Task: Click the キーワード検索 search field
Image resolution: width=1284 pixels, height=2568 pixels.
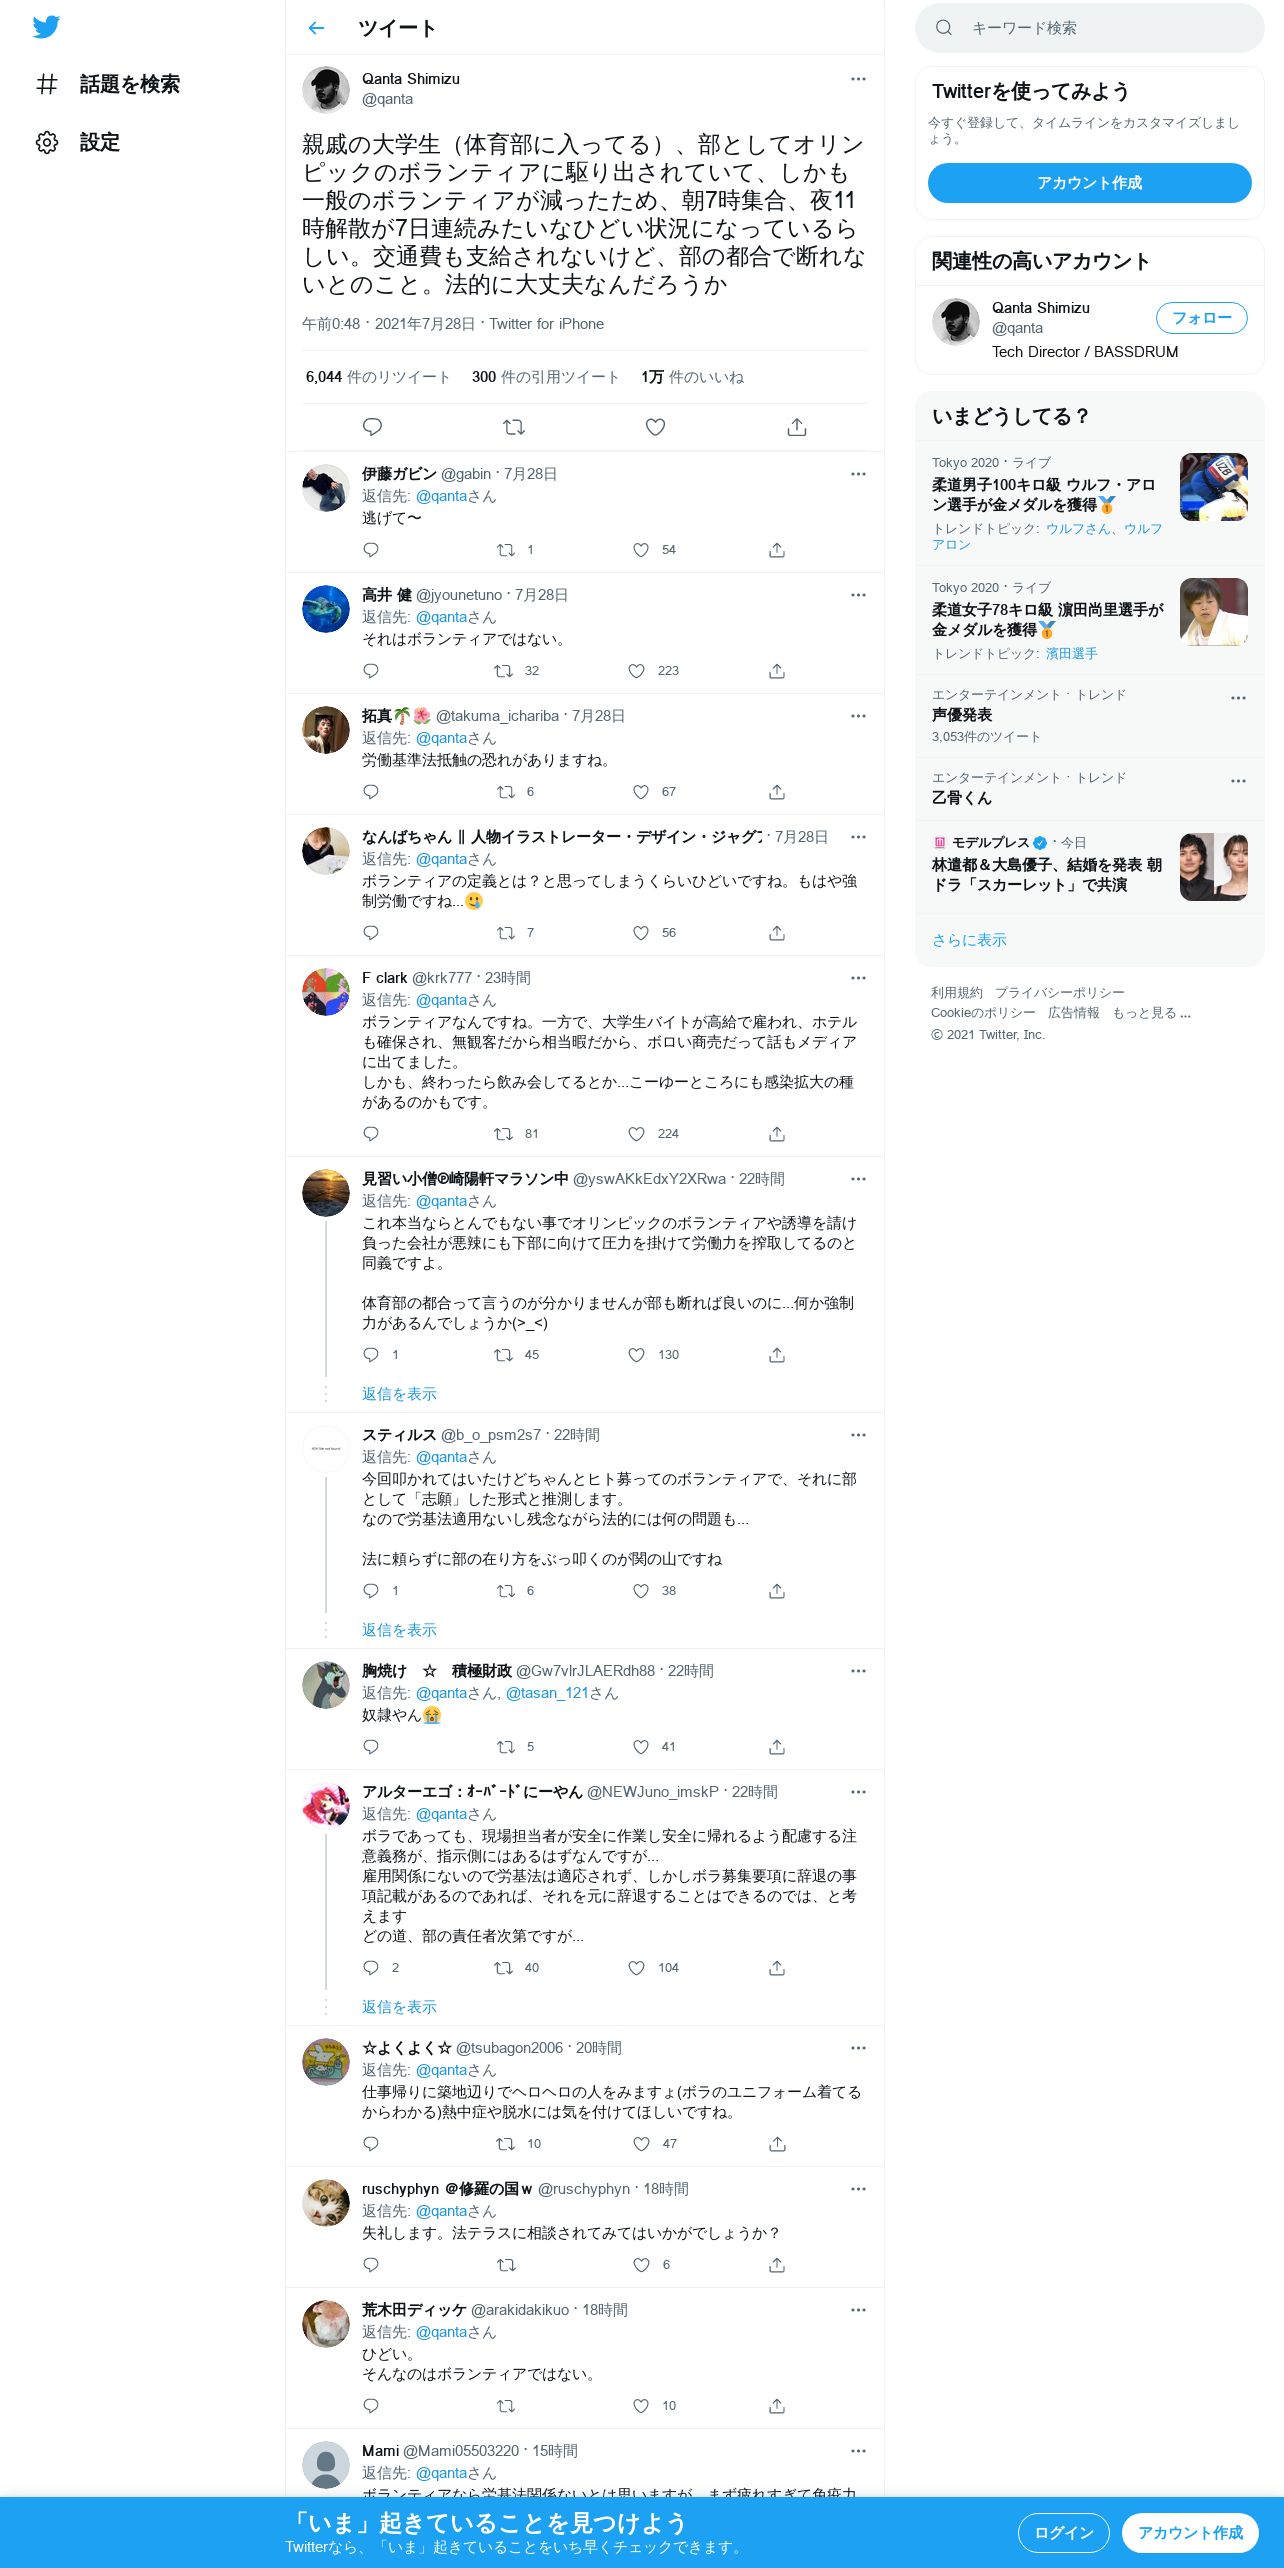Action: (1090, 28)
